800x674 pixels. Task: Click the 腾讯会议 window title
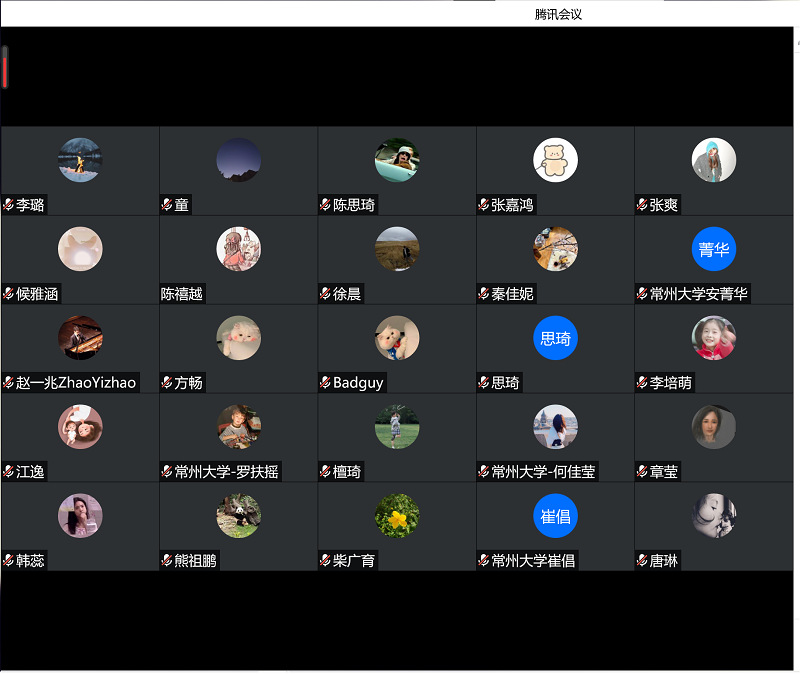[558, 14]
